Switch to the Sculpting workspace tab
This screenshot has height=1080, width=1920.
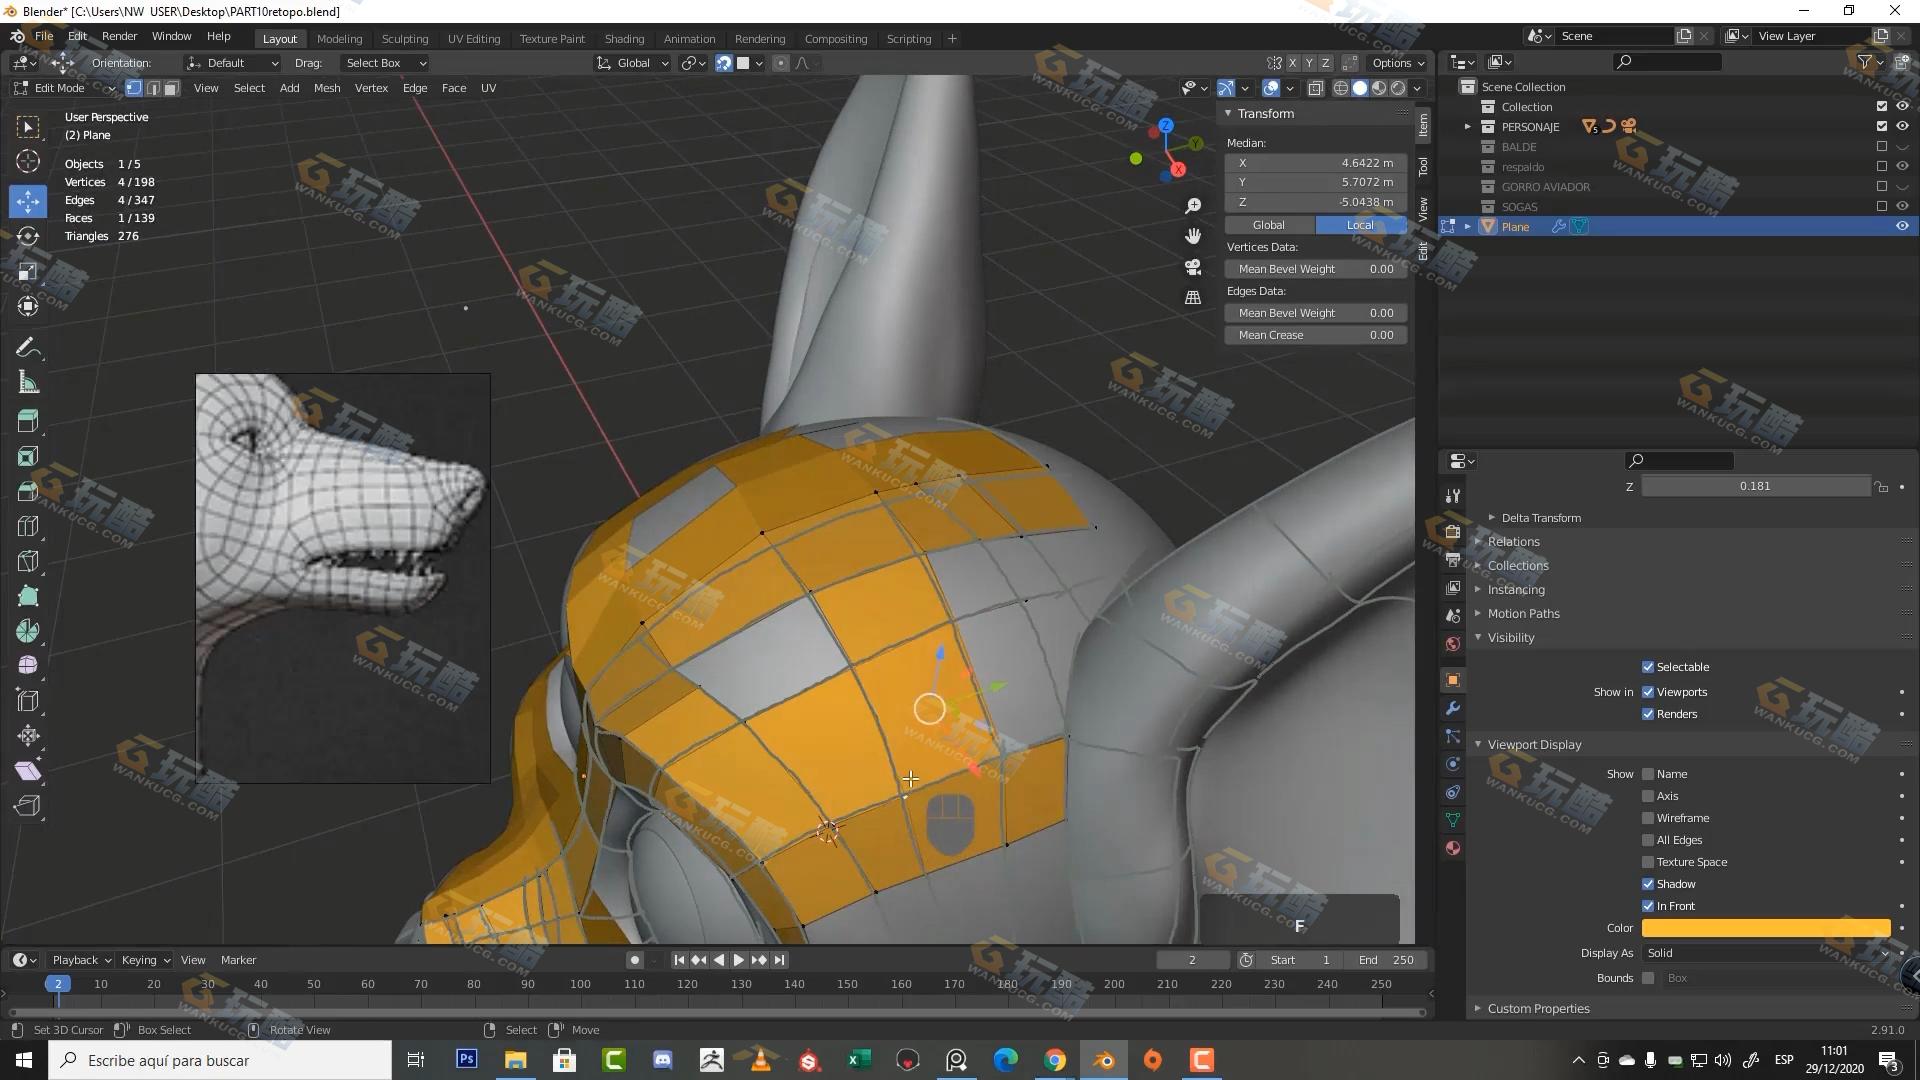[x=404, y=39]
